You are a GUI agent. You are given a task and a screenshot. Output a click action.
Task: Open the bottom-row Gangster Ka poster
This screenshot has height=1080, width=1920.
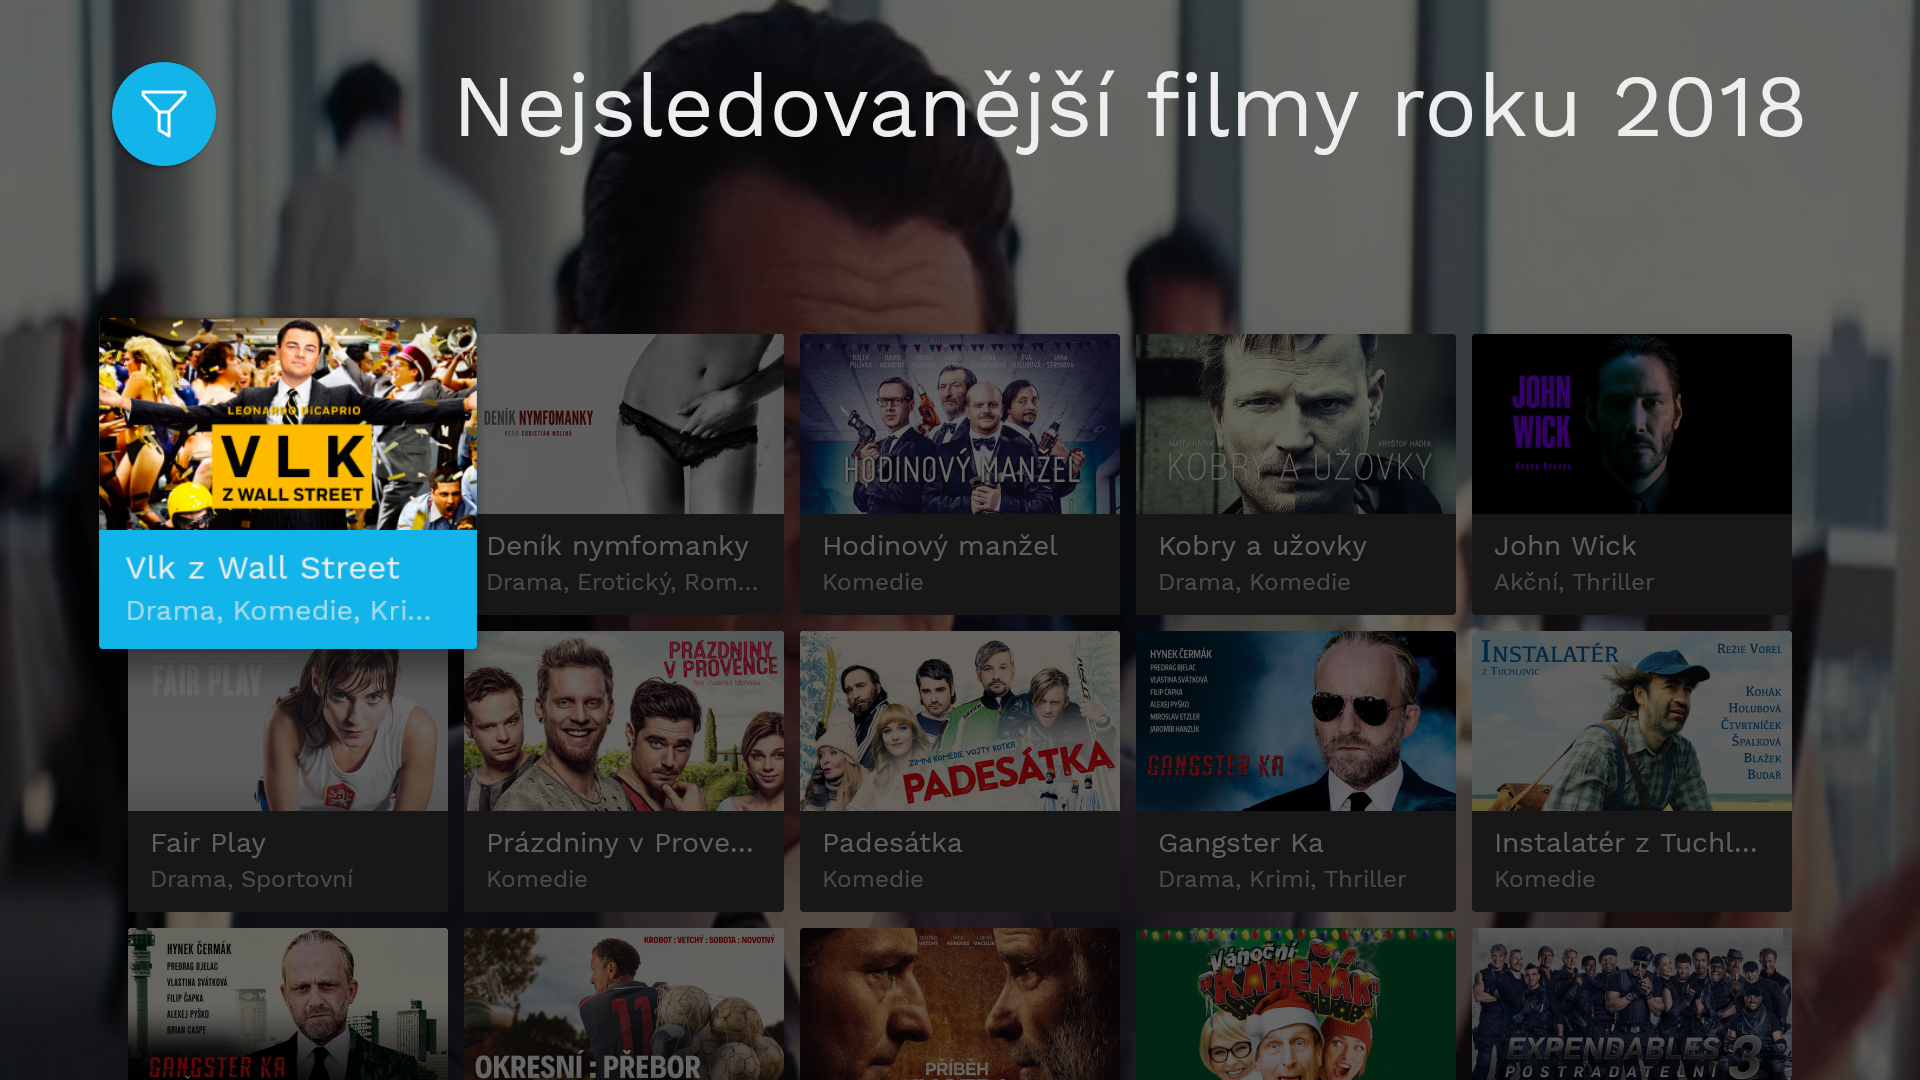tap(288, 1004)
